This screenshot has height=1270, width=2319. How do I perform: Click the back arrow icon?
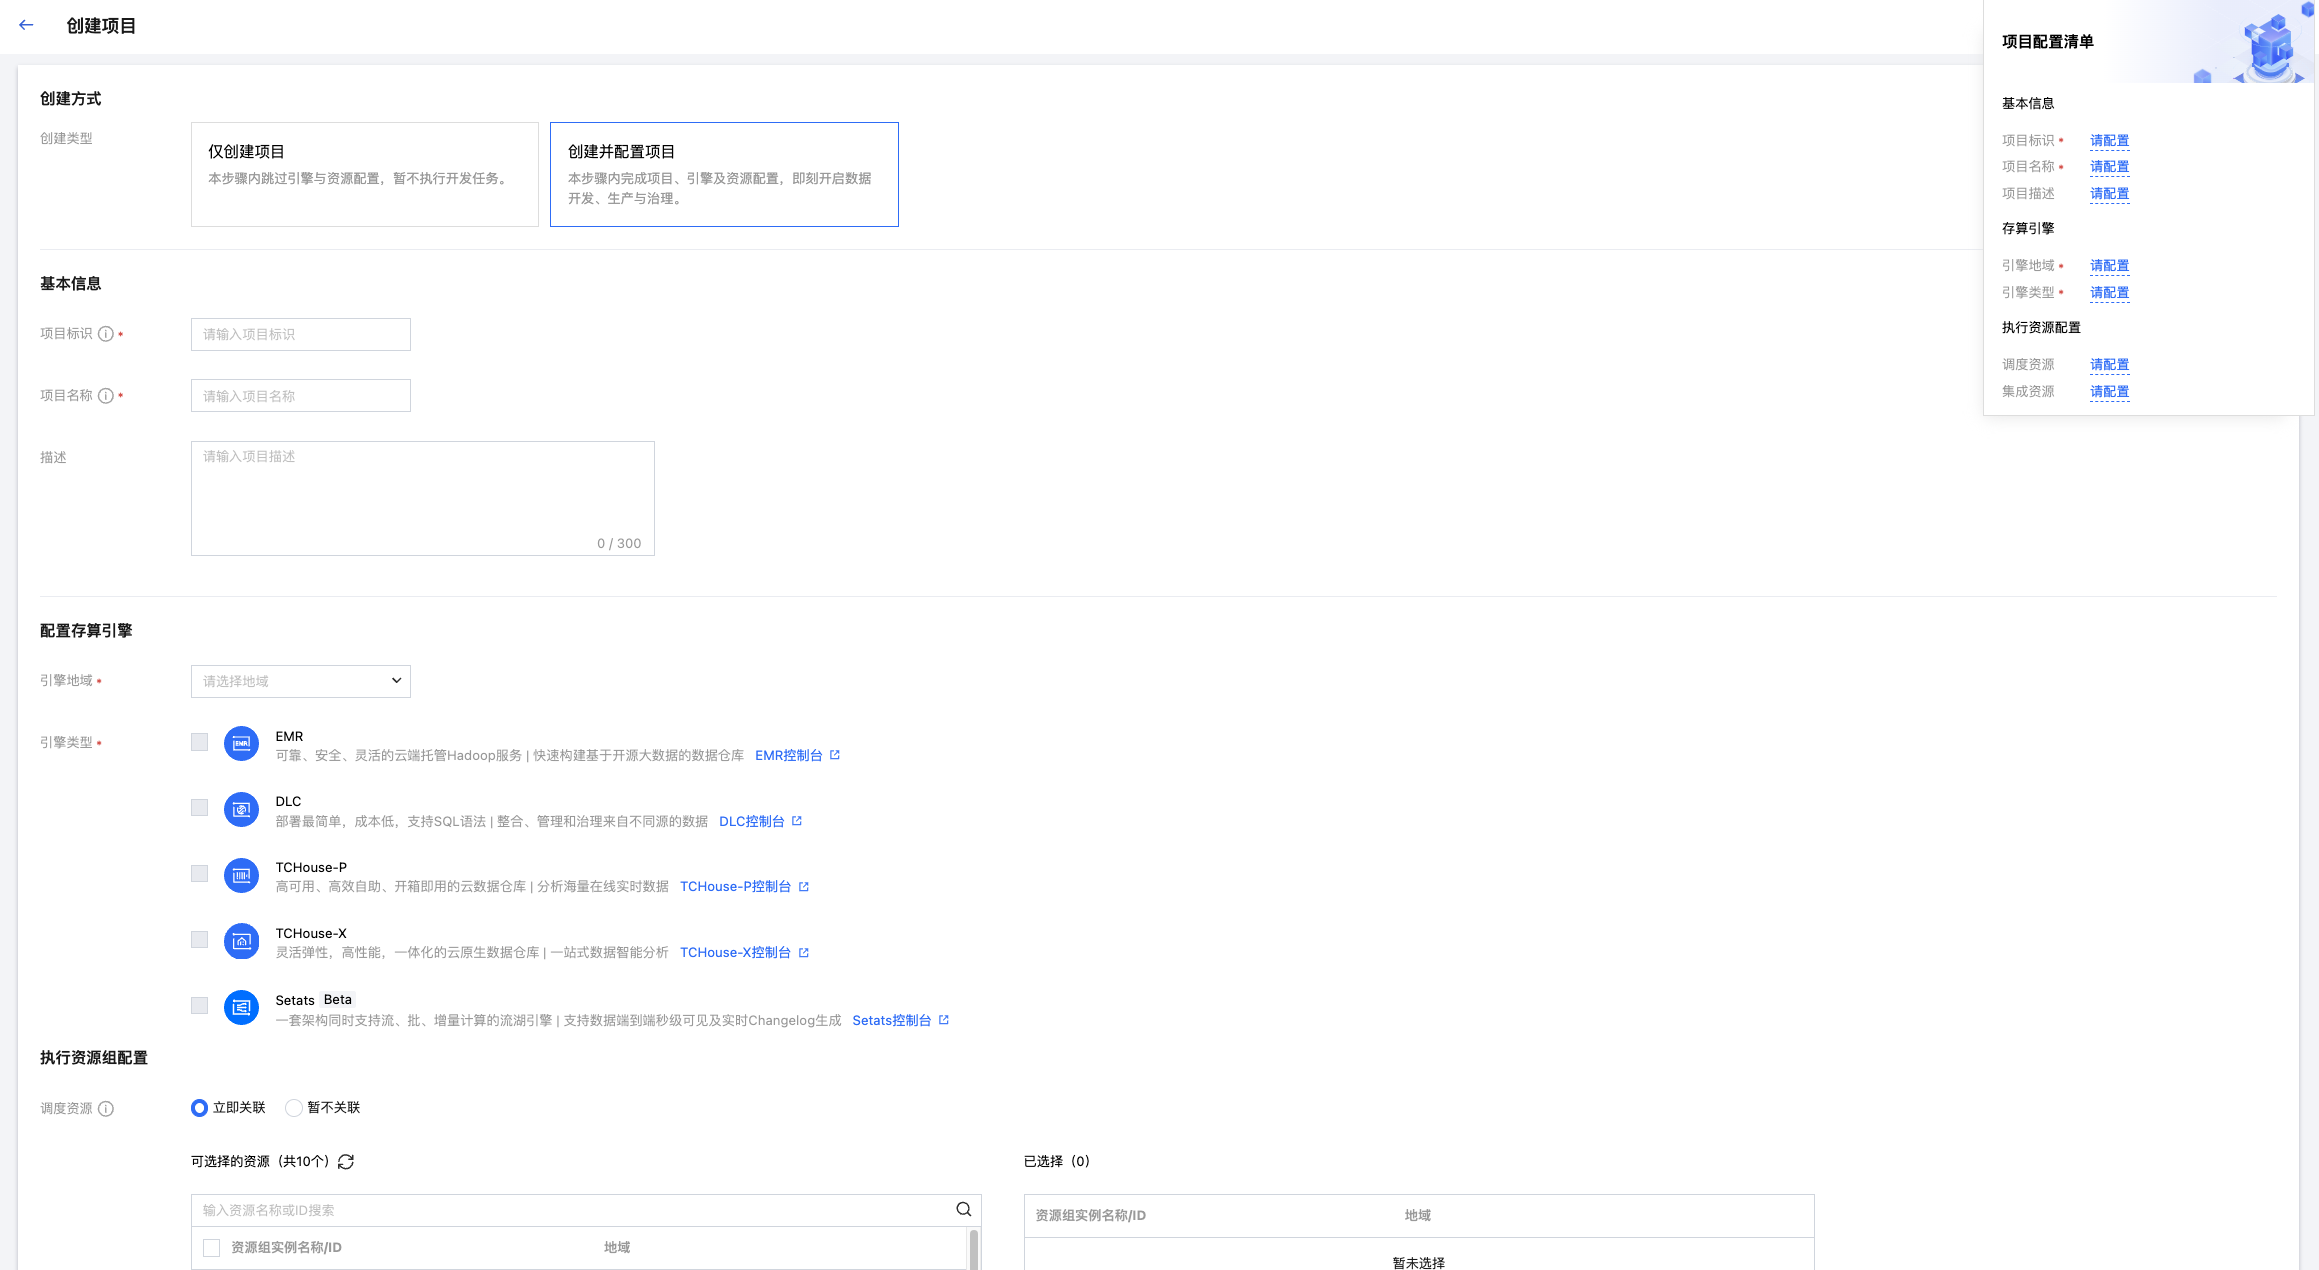(26, 25)
